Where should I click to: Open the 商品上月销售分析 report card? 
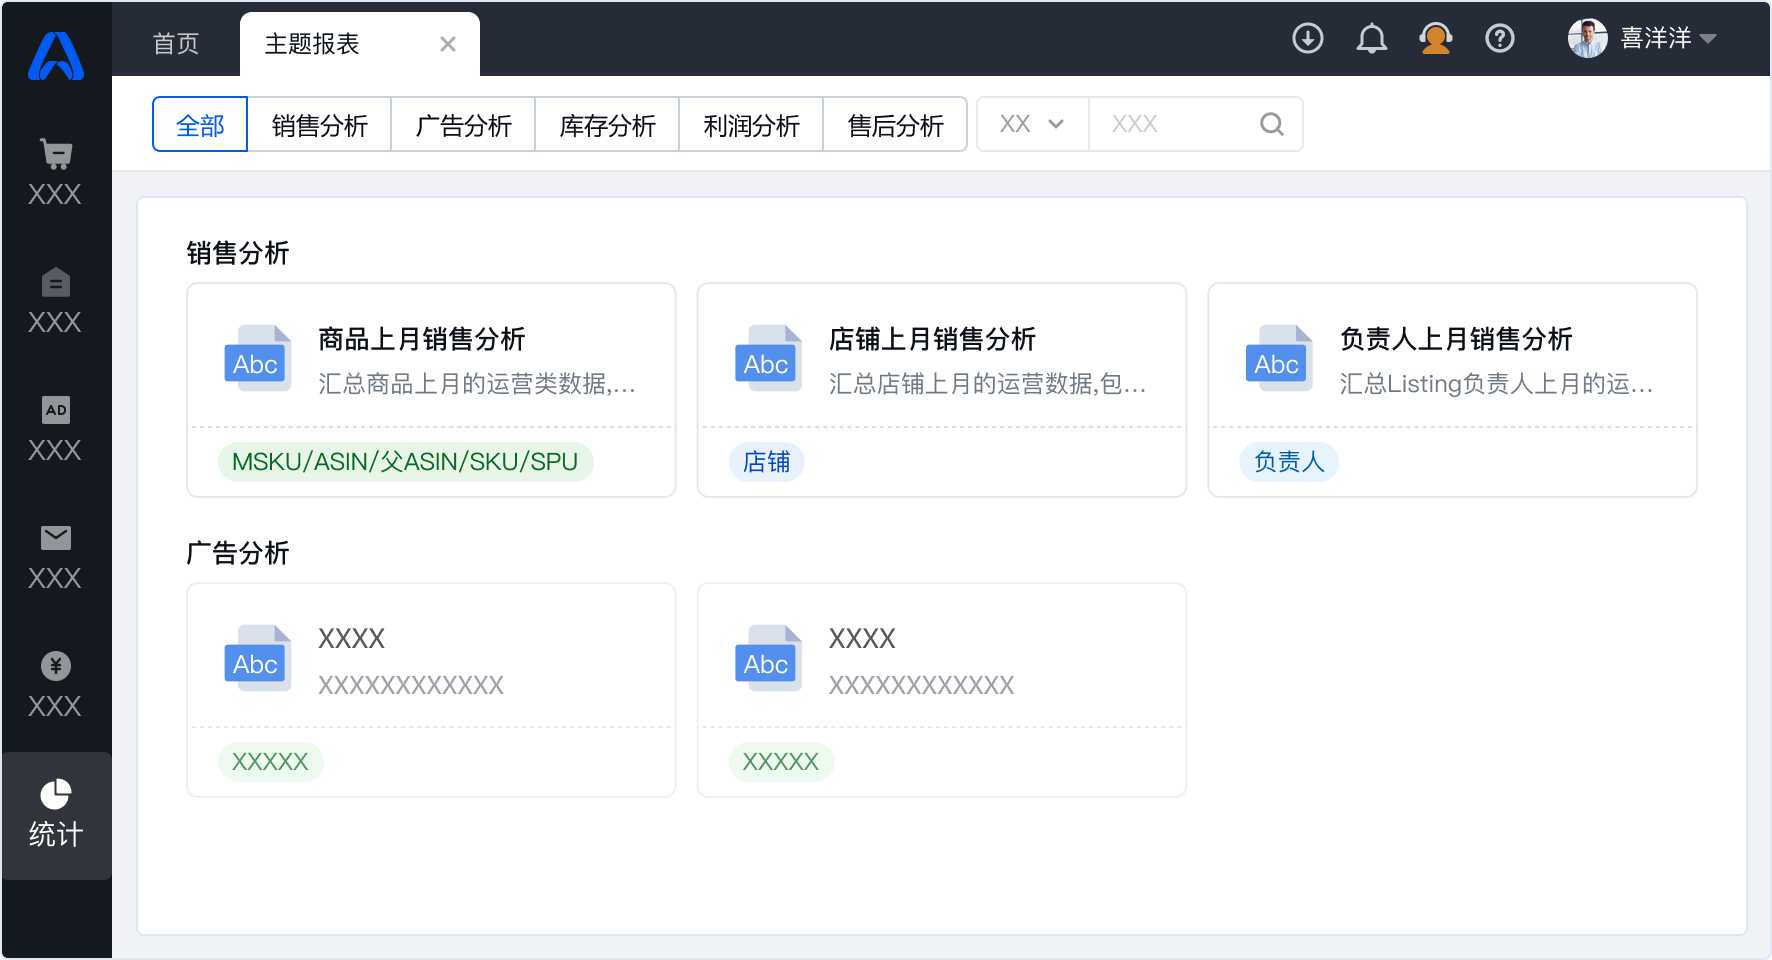point(431,358)
